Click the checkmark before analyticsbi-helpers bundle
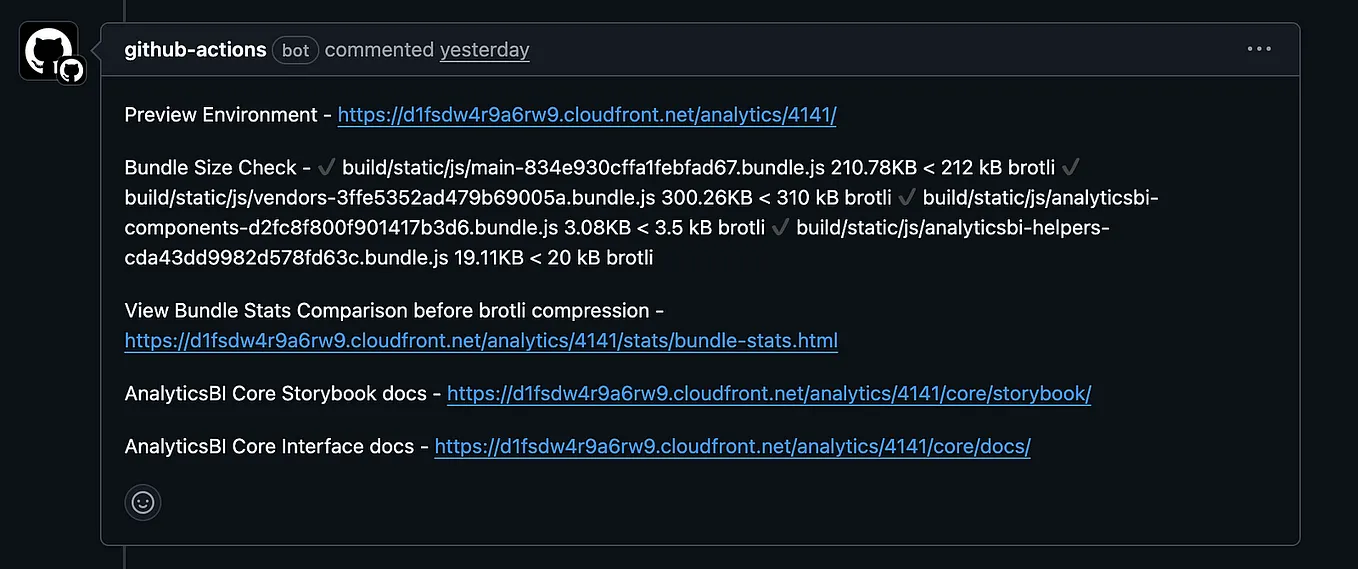The image size is (1358, 569). coord(781,227)
